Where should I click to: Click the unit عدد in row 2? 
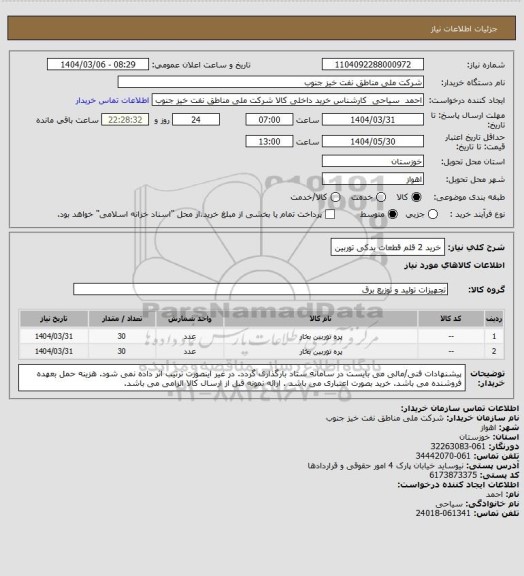[190, 352]
